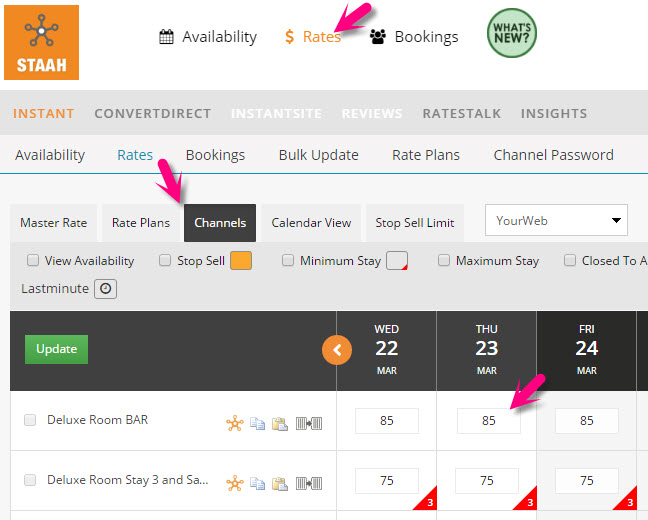This screenshot has height=520, width=648.
Task: Enable View Availability checkbox
Action: (x=33, y=260)
